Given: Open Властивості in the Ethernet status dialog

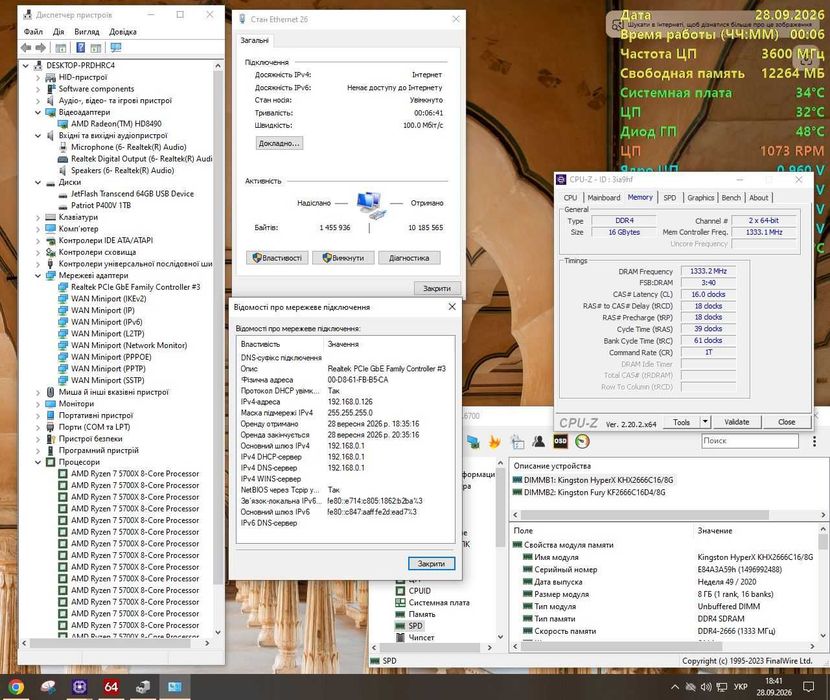Looking at the screenshot, I should tap(277, 257).
